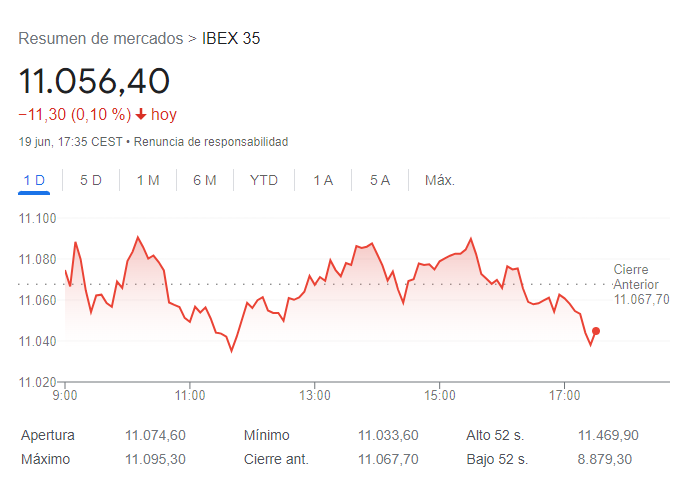Select the 6 M range tab
This screenshot has width=696, height=488.
pyautogui.click(x=205, y=180)
